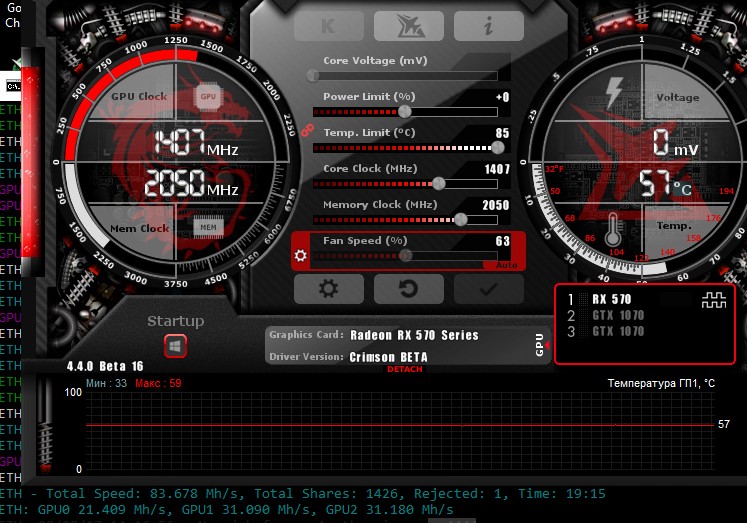Click the MEM chip icon in the clock gauge
The image size is (747, 523).
208,227
